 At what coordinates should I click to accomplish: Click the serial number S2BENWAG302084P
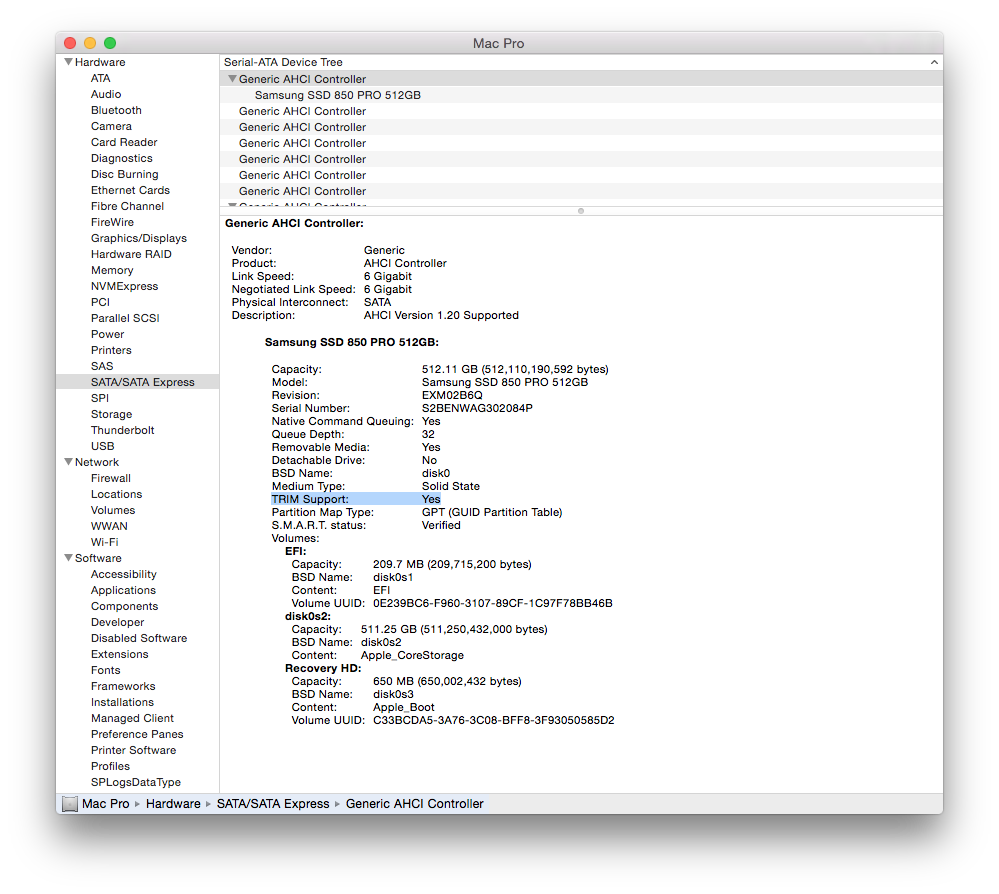tap(477, 408)
